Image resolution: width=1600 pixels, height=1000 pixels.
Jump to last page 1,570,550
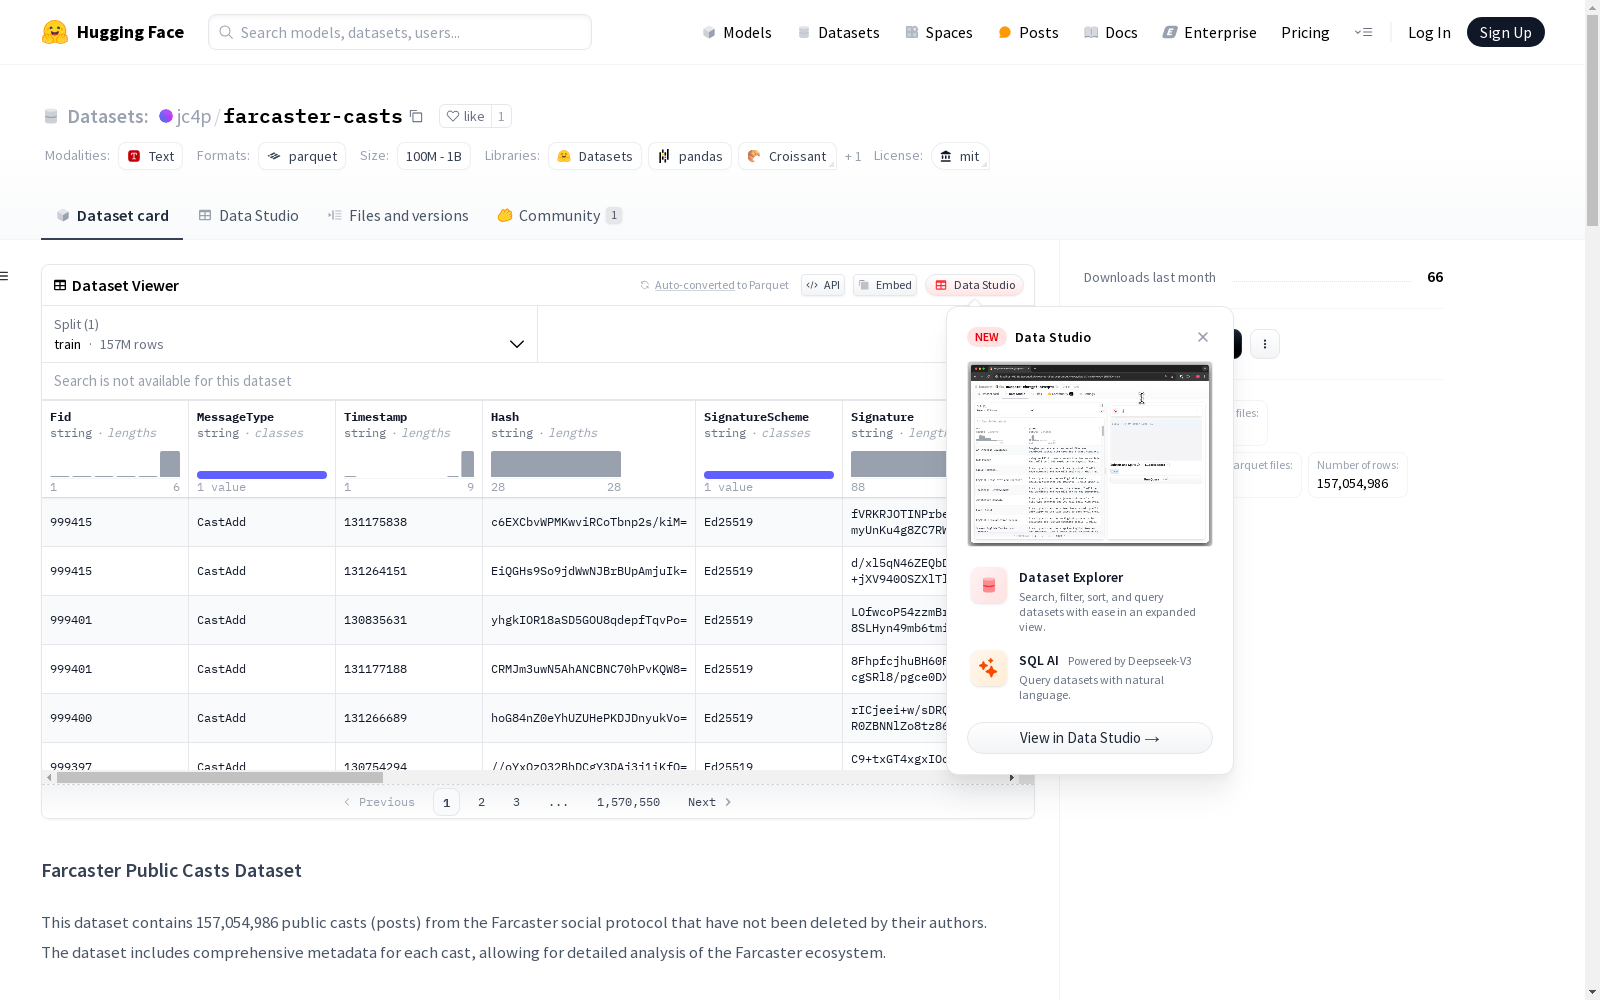(628, 802)
